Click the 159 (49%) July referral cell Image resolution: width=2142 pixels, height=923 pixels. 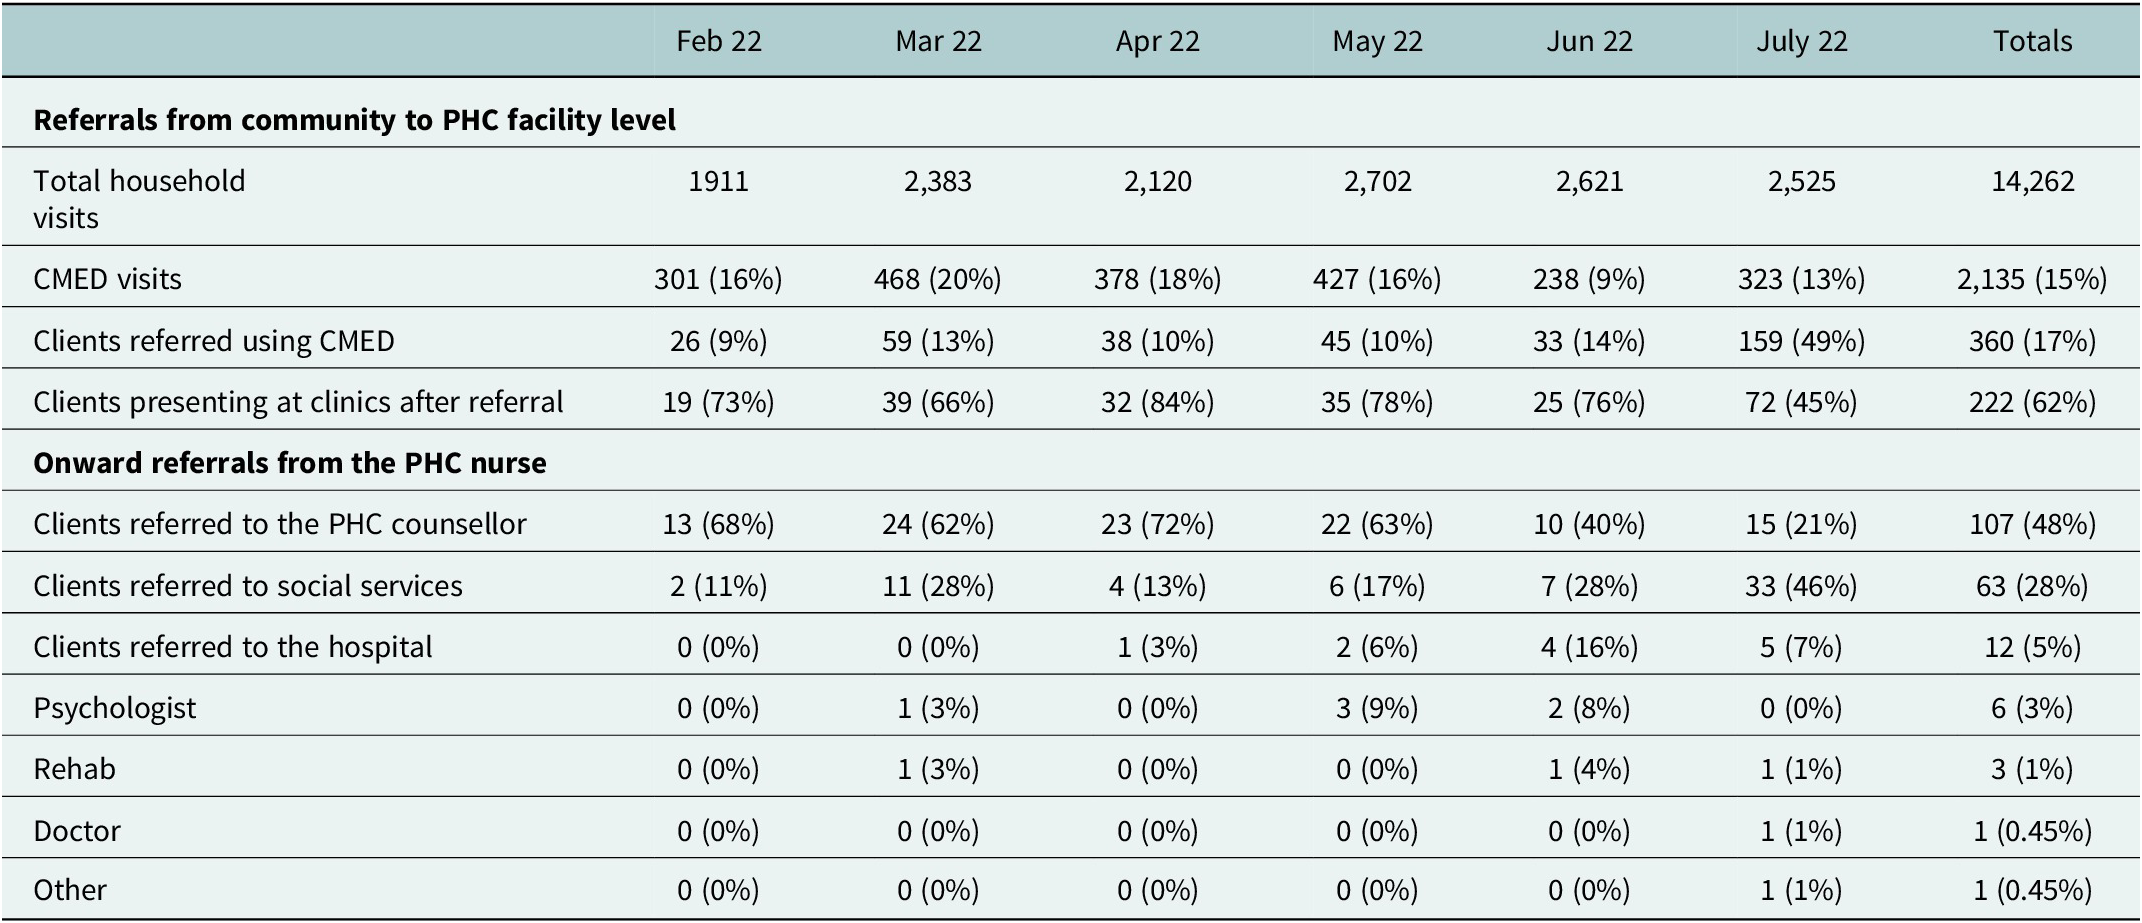(x=1801, y=341)
